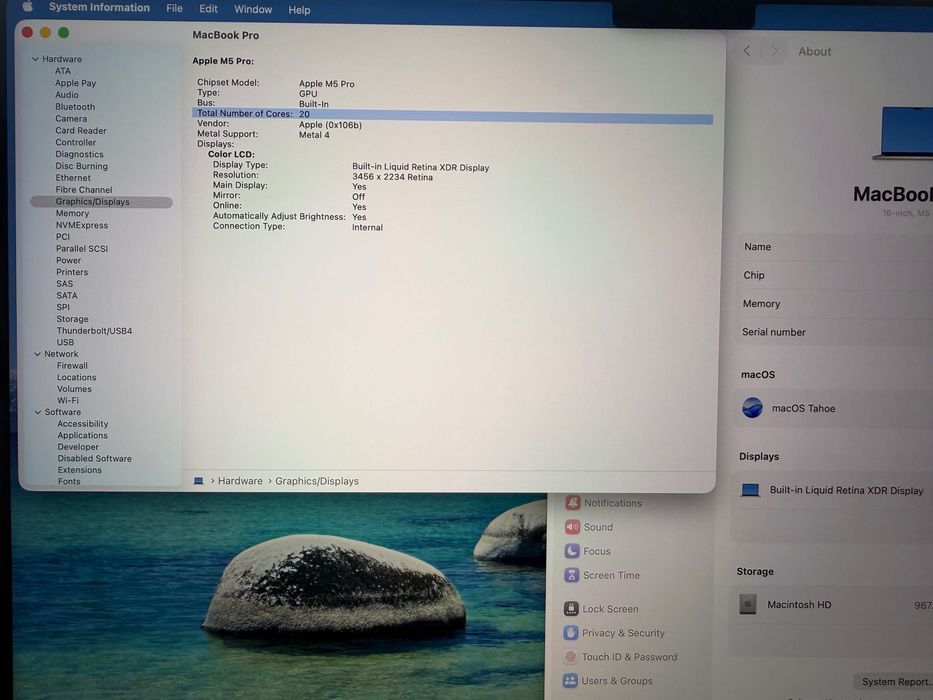Select Bluetooth in the sidebar
Image resolution: width=933 pixels, height=700 pixels.
pos(75,107)
